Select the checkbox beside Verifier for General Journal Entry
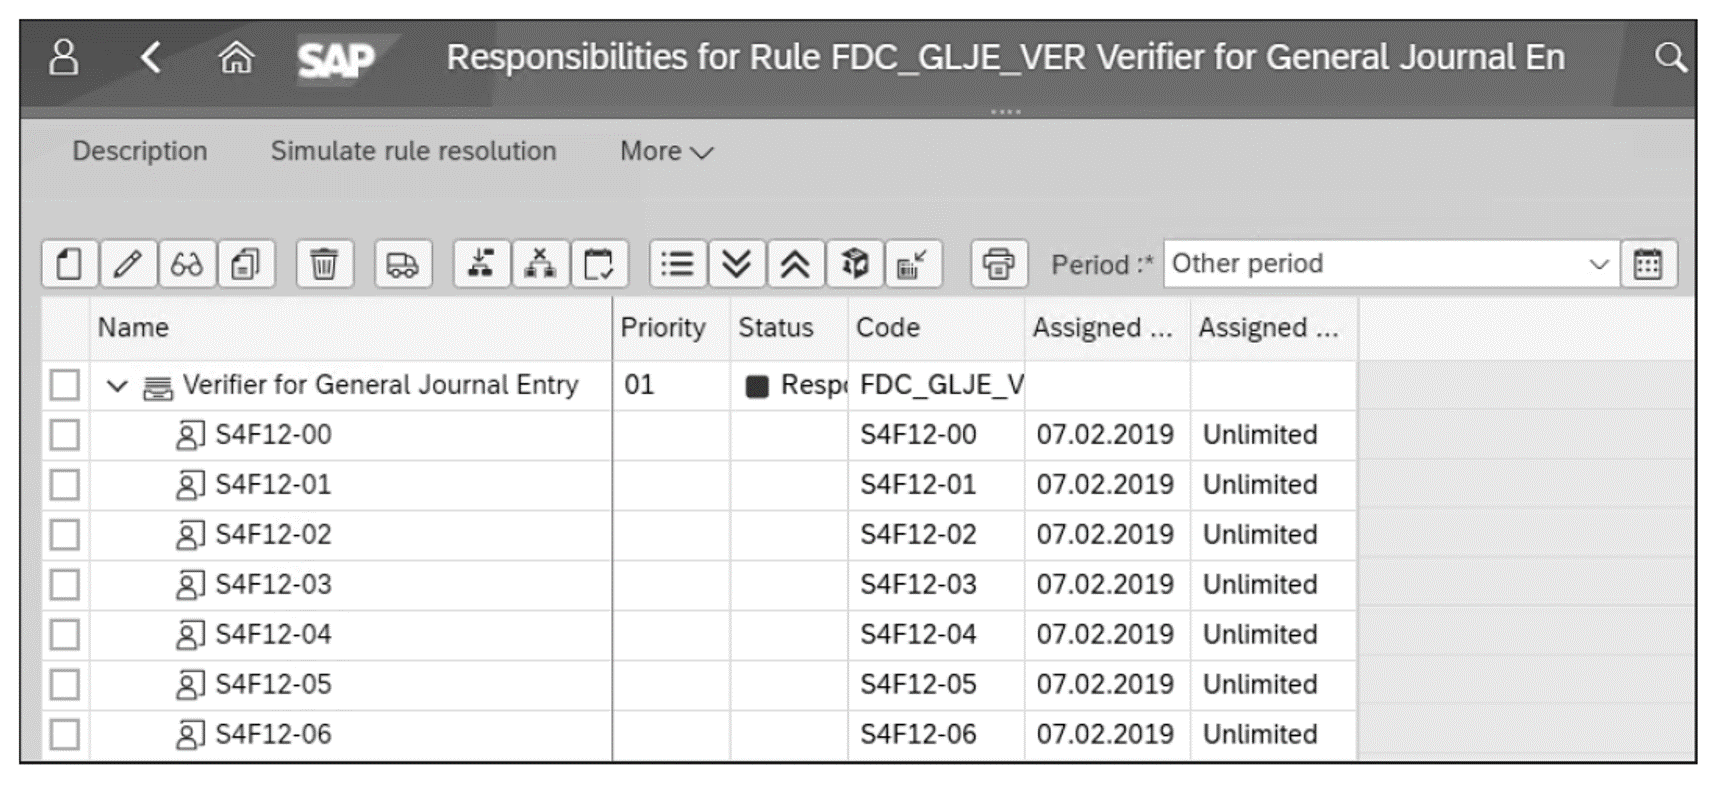The image size is (1718, 790). tap(64, 384)
